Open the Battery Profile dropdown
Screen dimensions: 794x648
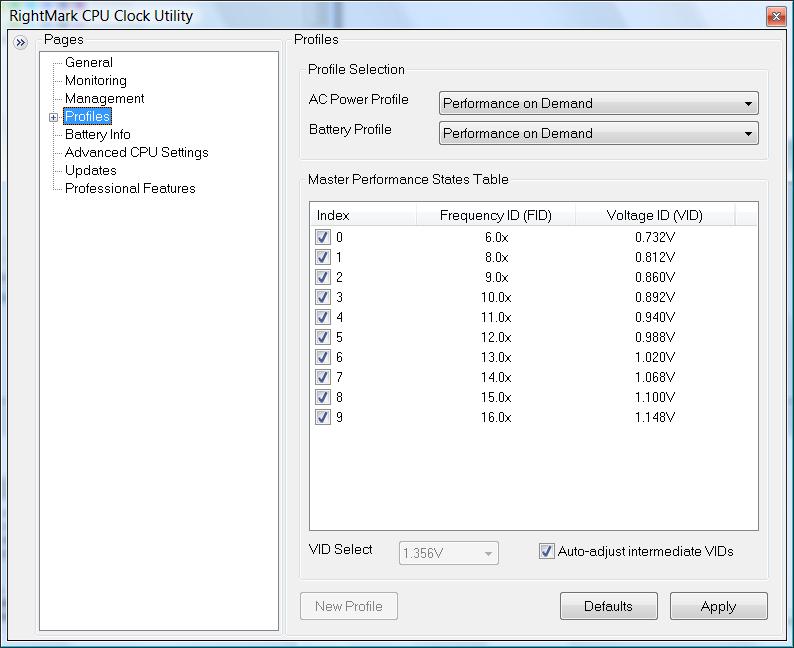[599, 134]
